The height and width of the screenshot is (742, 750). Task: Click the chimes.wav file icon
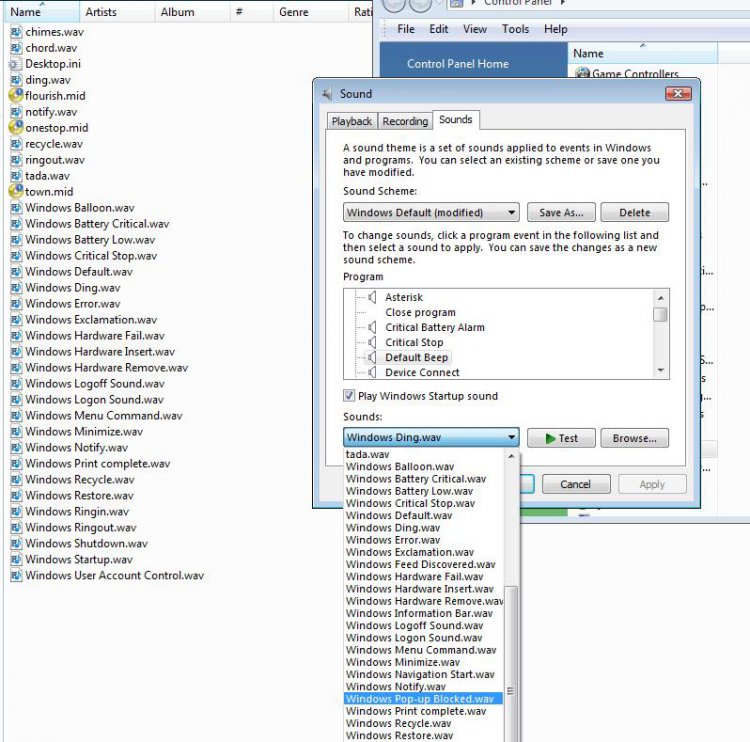16,32
